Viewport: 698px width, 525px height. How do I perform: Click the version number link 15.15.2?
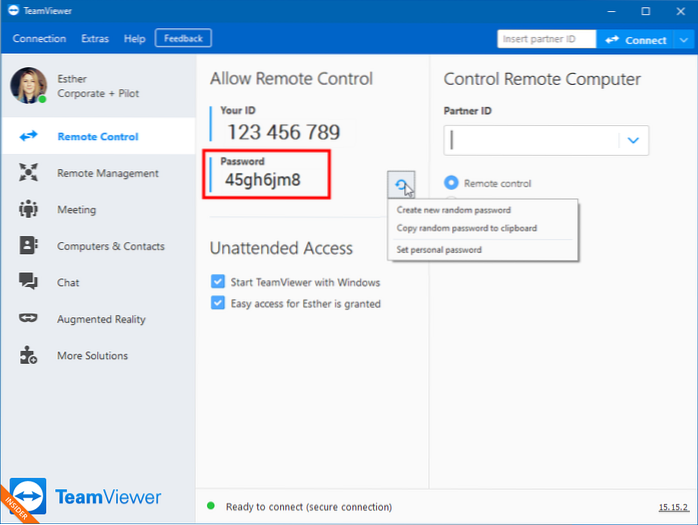670,507
